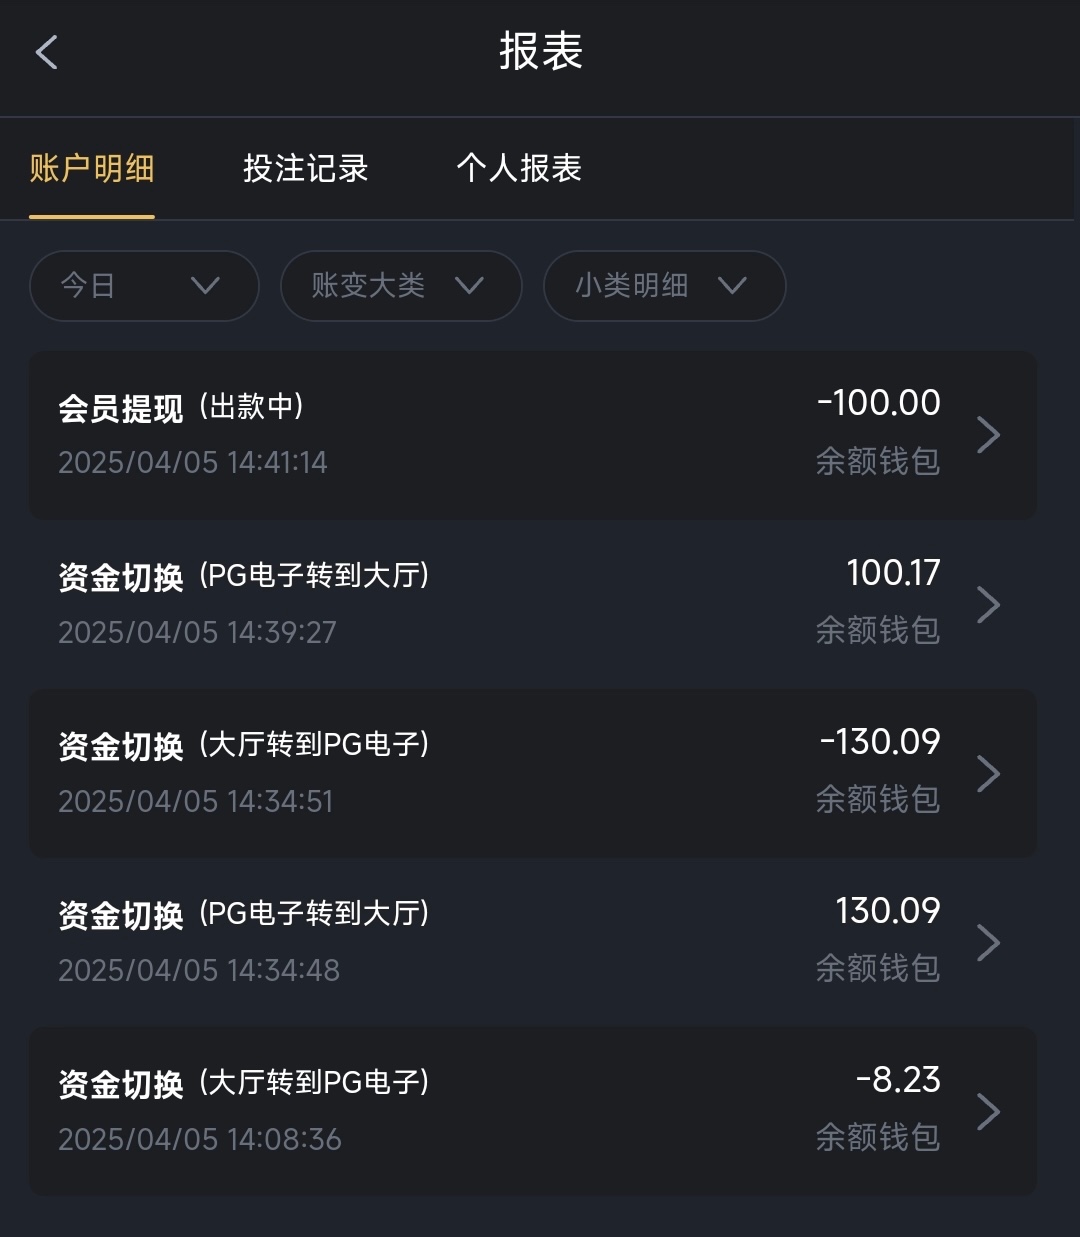1080x1237 pixels.
Task: Switch to the 投注记录 tab
Action: [305, 169]
